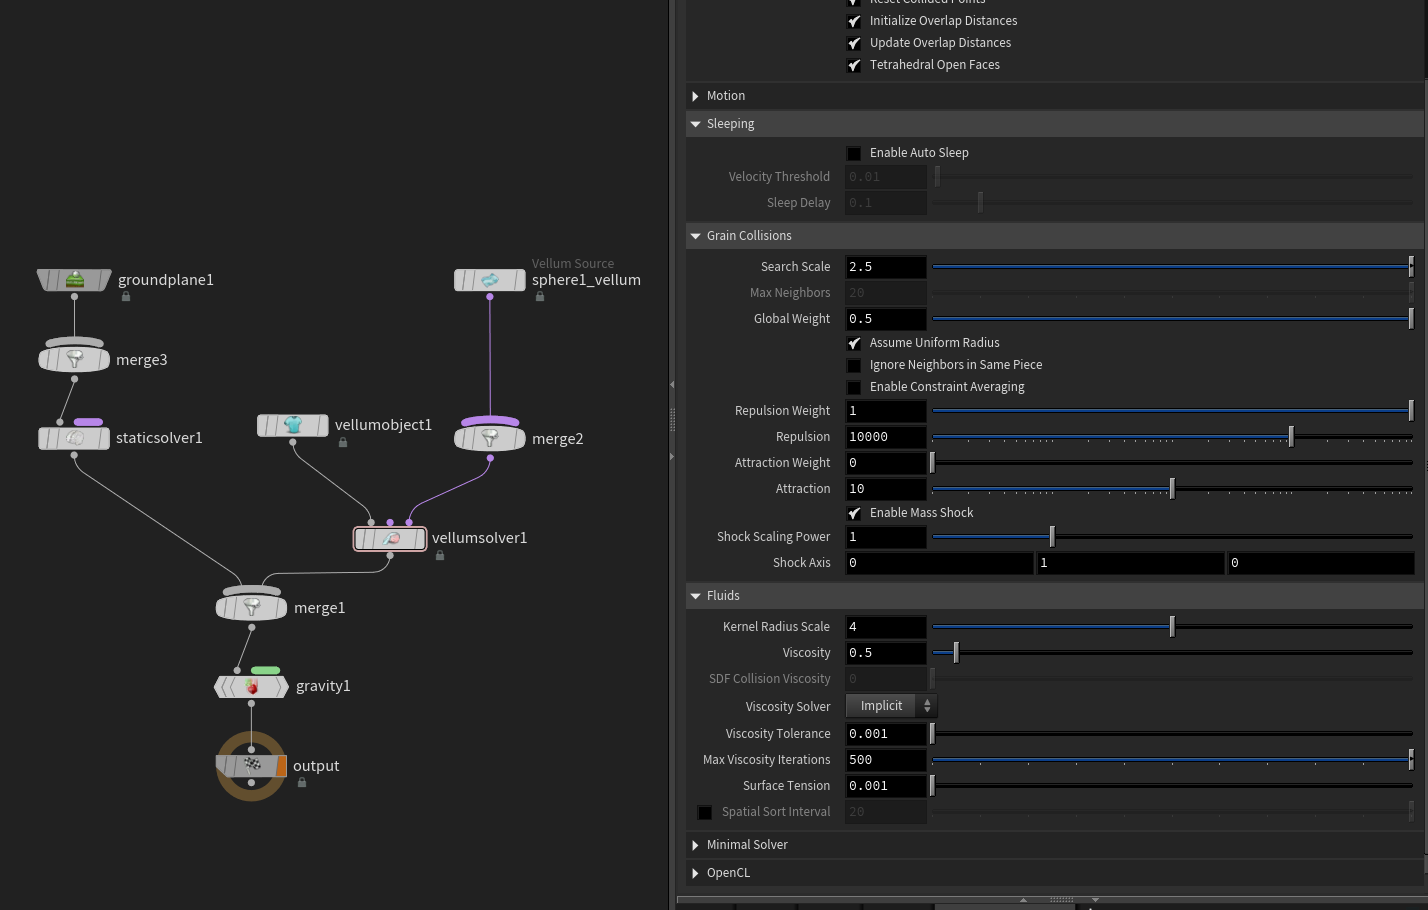Click the Repulsion slider handle
This screenshot has height=910, width=1428.
pos(1291,437)
